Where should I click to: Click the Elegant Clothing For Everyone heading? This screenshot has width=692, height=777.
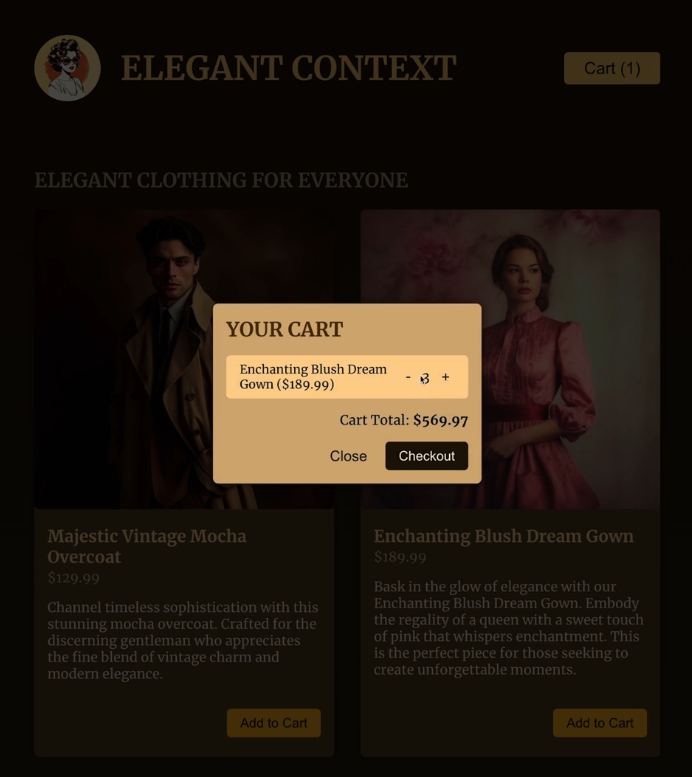pyautogui.click(x=221, y=181)
